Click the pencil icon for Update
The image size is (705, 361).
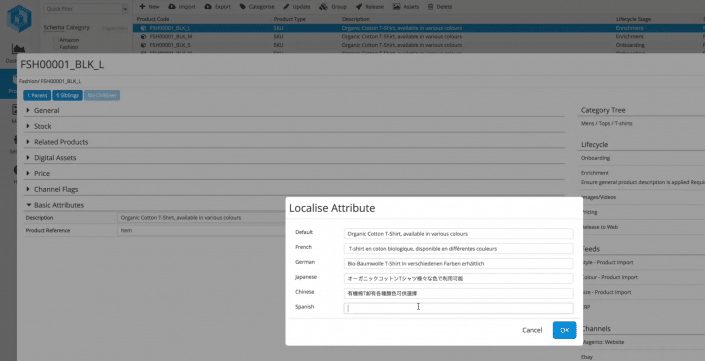(x=286, y=7)
